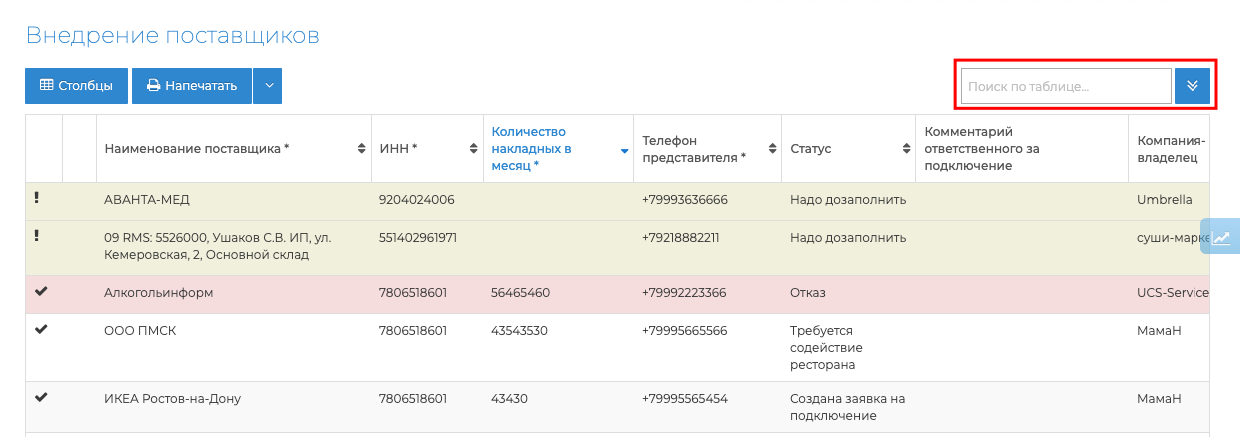Click the checkmark for ИКЕА Ростов-на-Дону

click(x=41, y=397)
